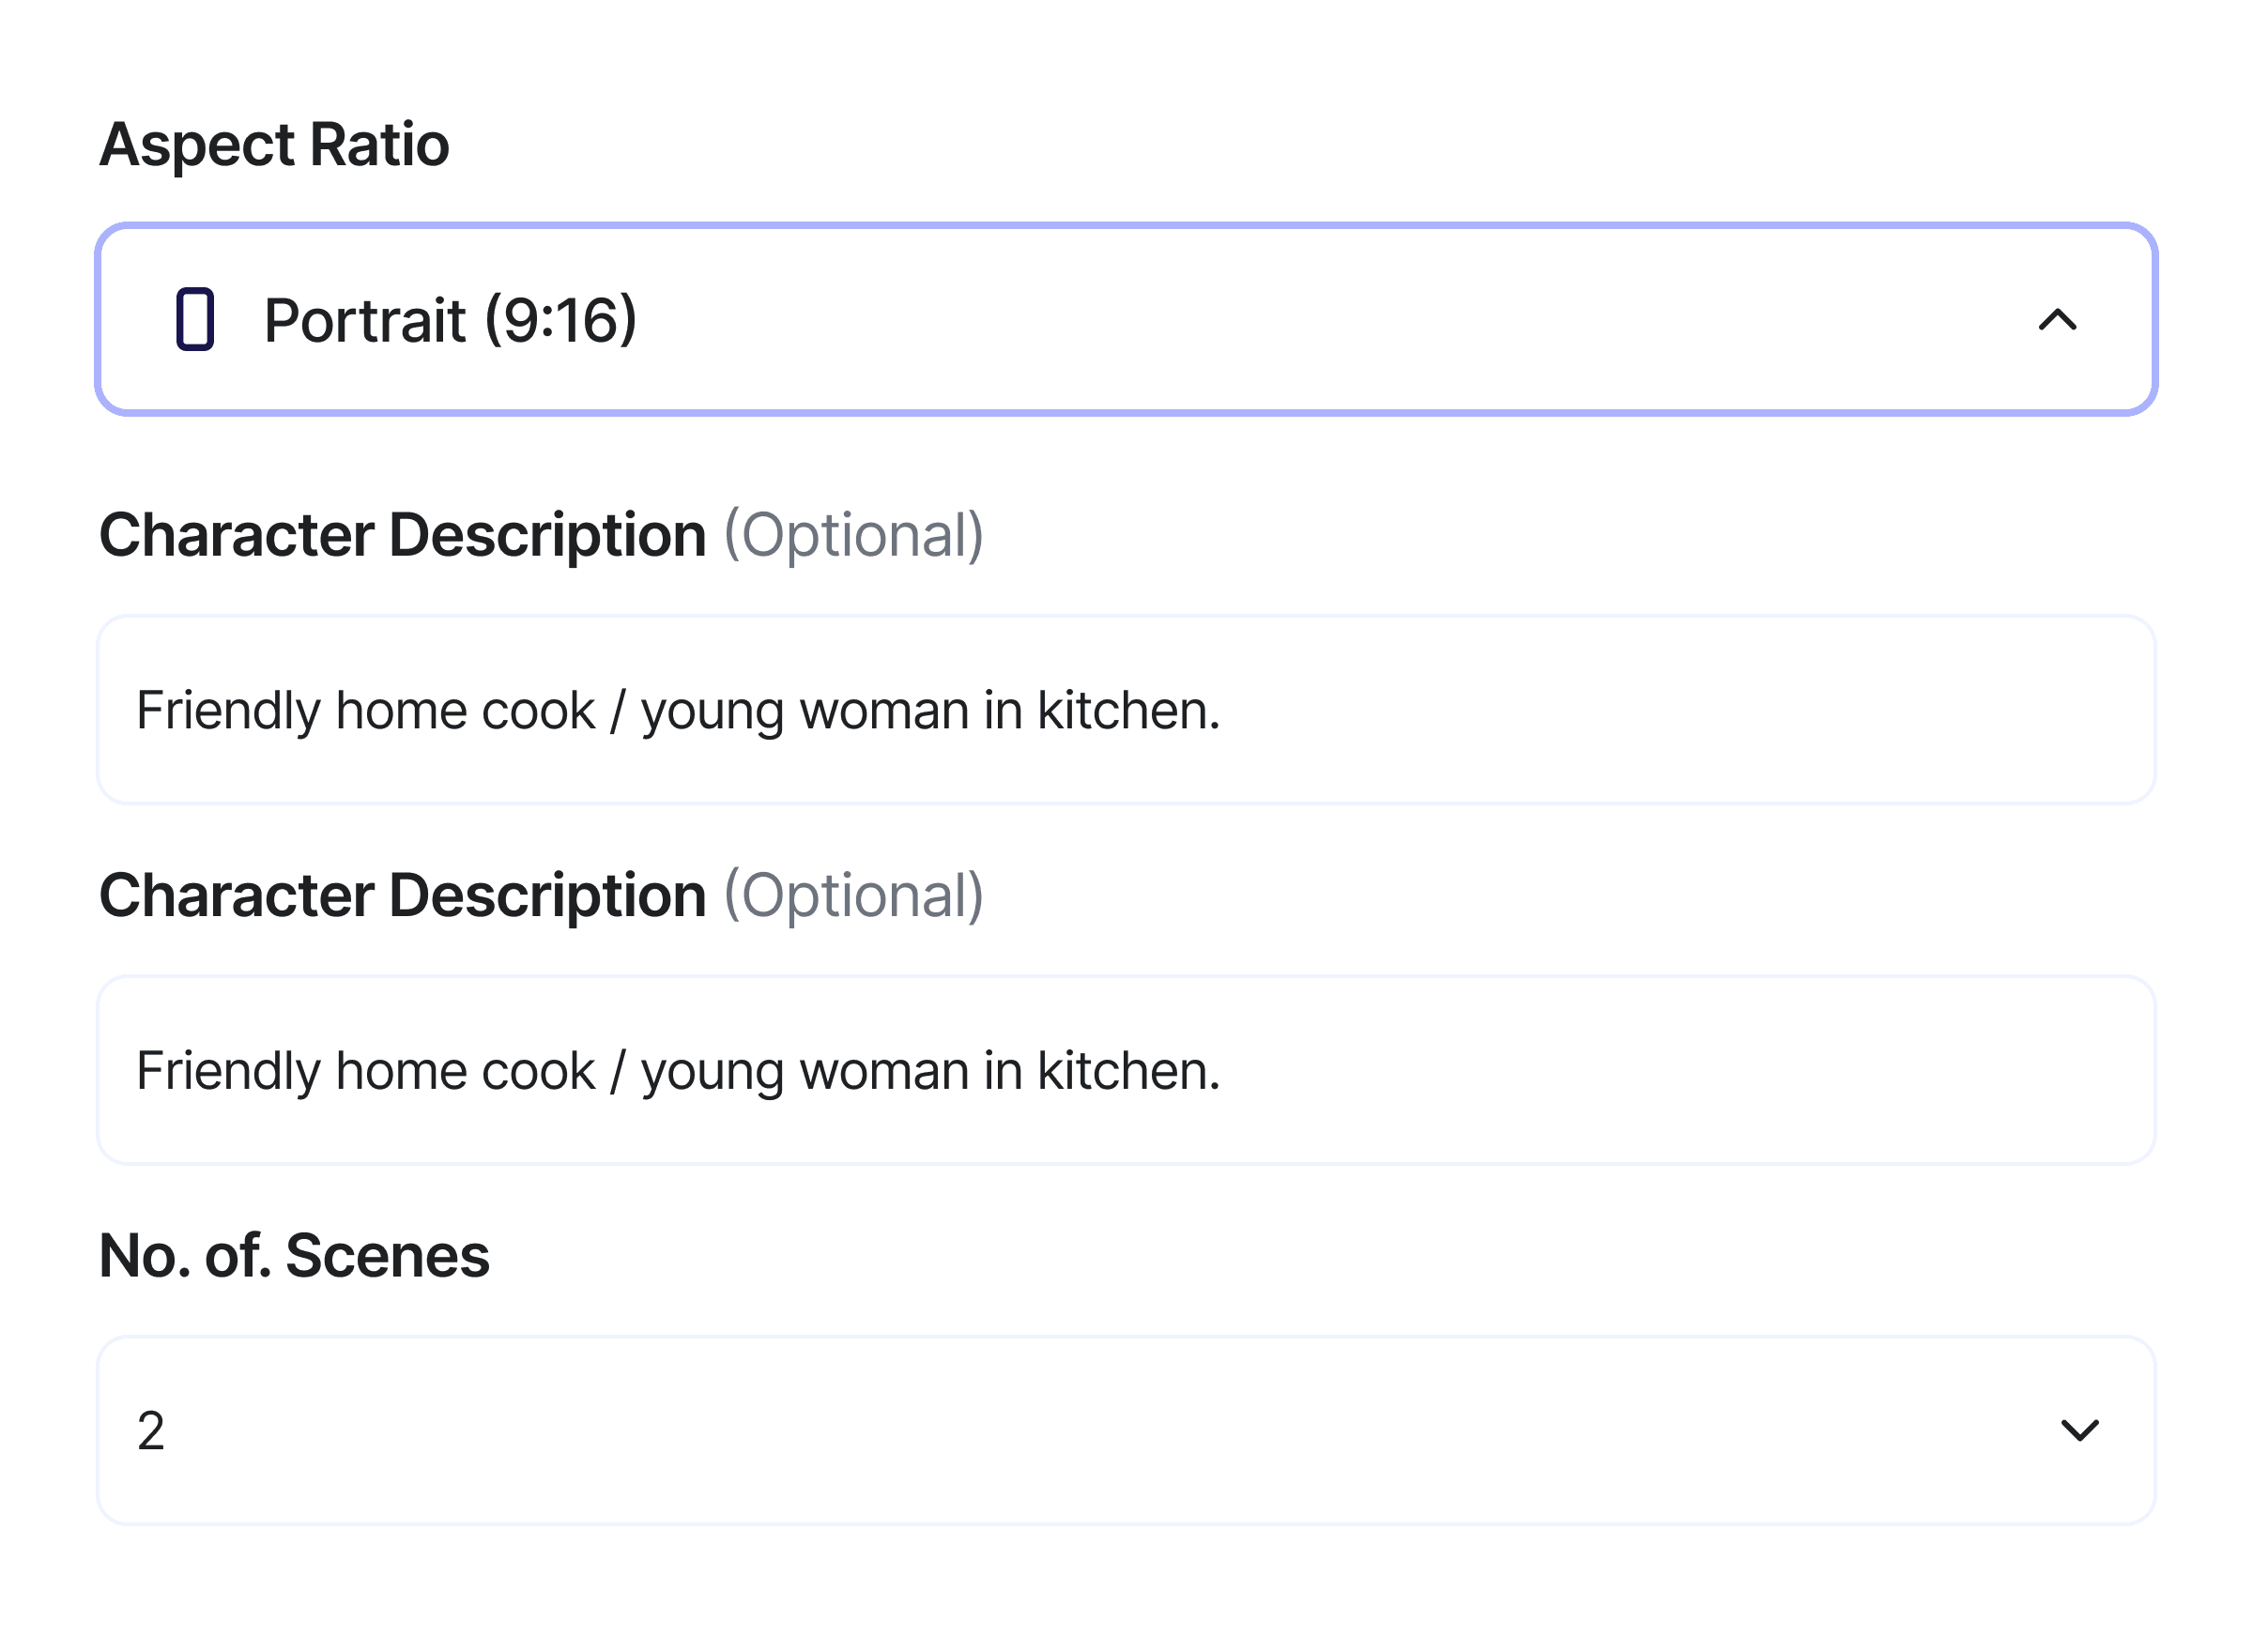Click the selected value 2 in scenes dropdown
2253x1652 pixels.
point(151,1431)
